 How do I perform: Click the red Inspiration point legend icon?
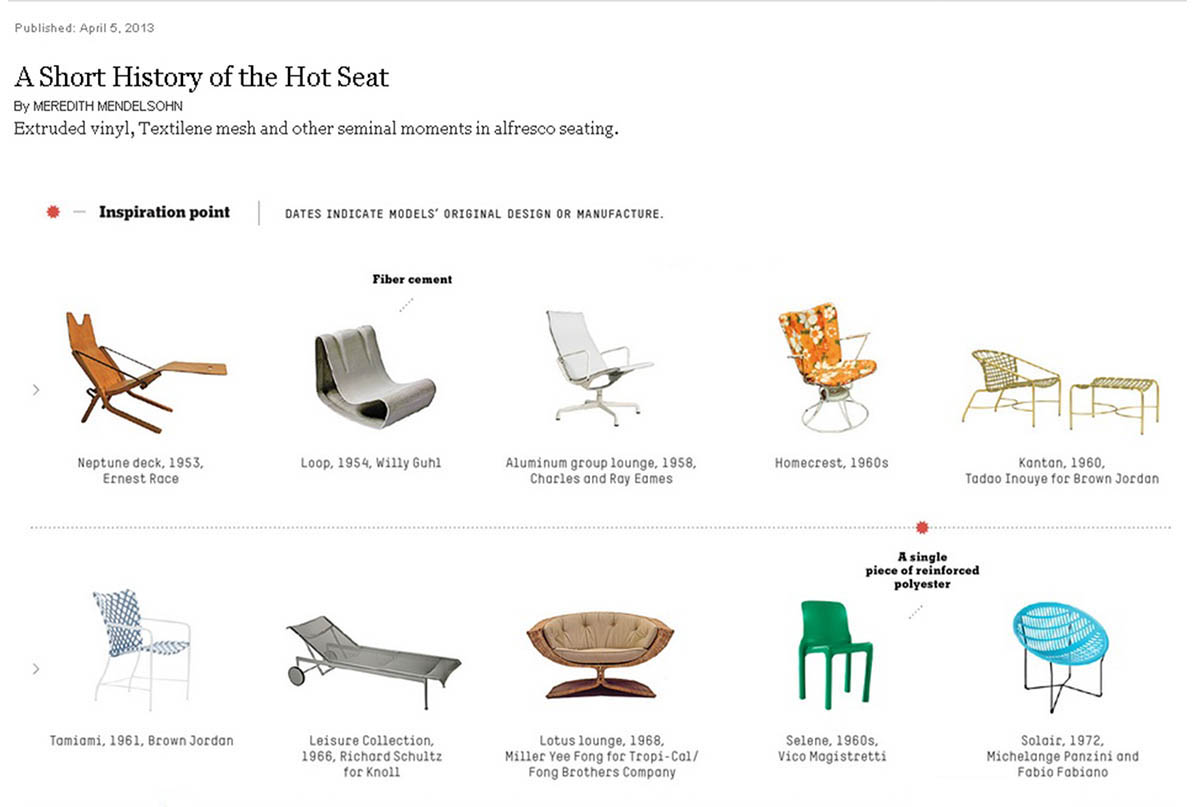(x=53, y=212)
